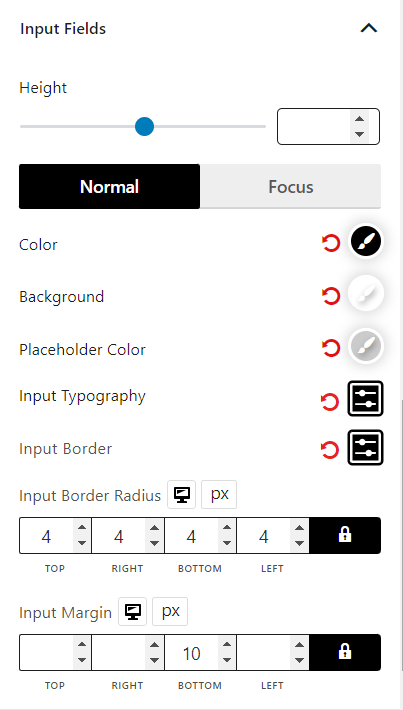Reset the Input Border setting
The image size is (403, 710).
click(x=330, y=450)
